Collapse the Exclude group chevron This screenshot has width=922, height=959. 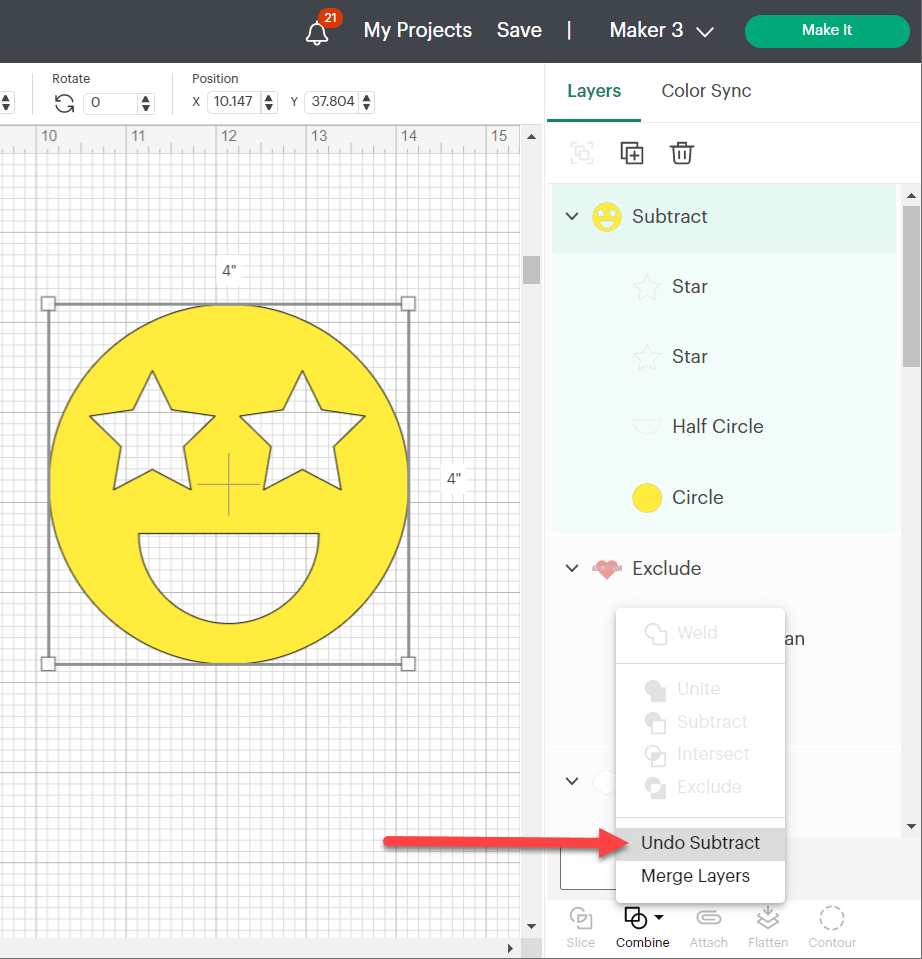point(571,568)
